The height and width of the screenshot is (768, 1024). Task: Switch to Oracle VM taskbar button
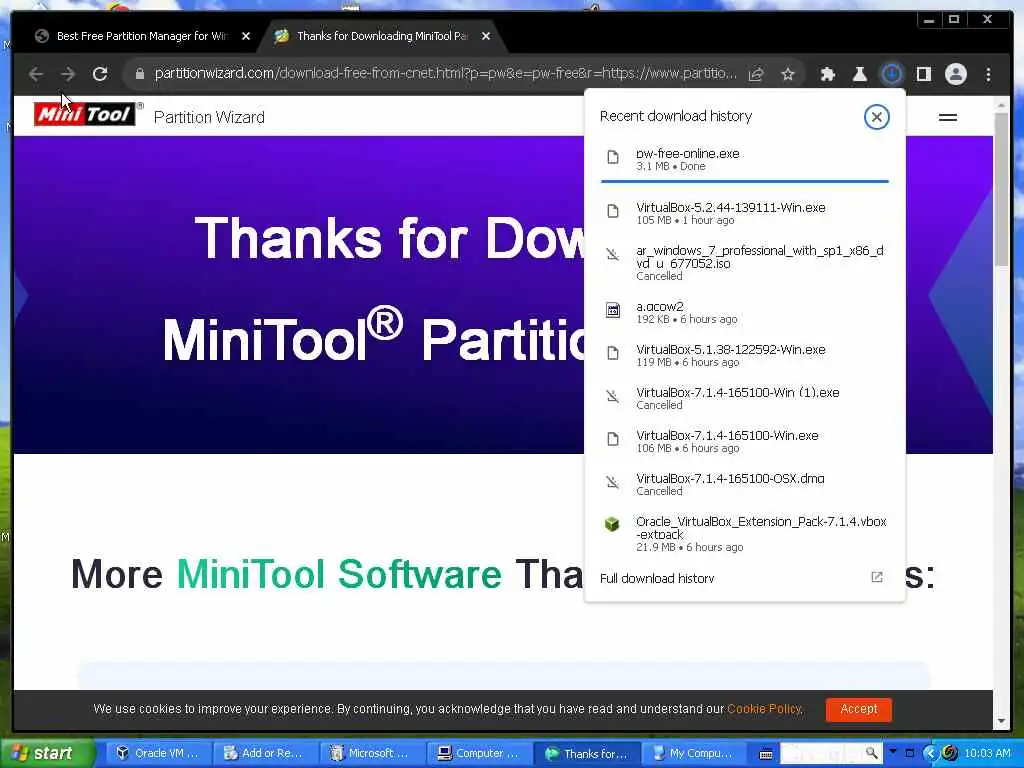(x=157, y=753)
